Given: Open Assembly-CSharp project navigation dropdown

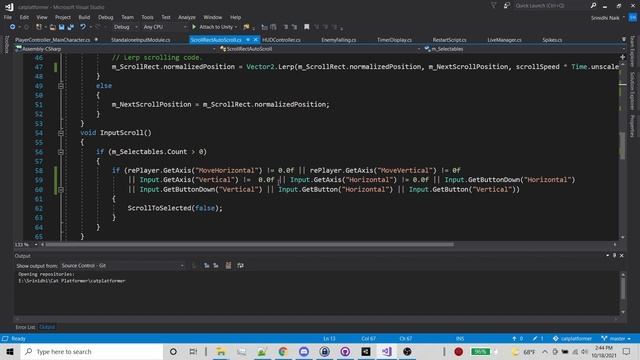Looking at the screenshot, I should pyautogui.click(x=115, y=49).
